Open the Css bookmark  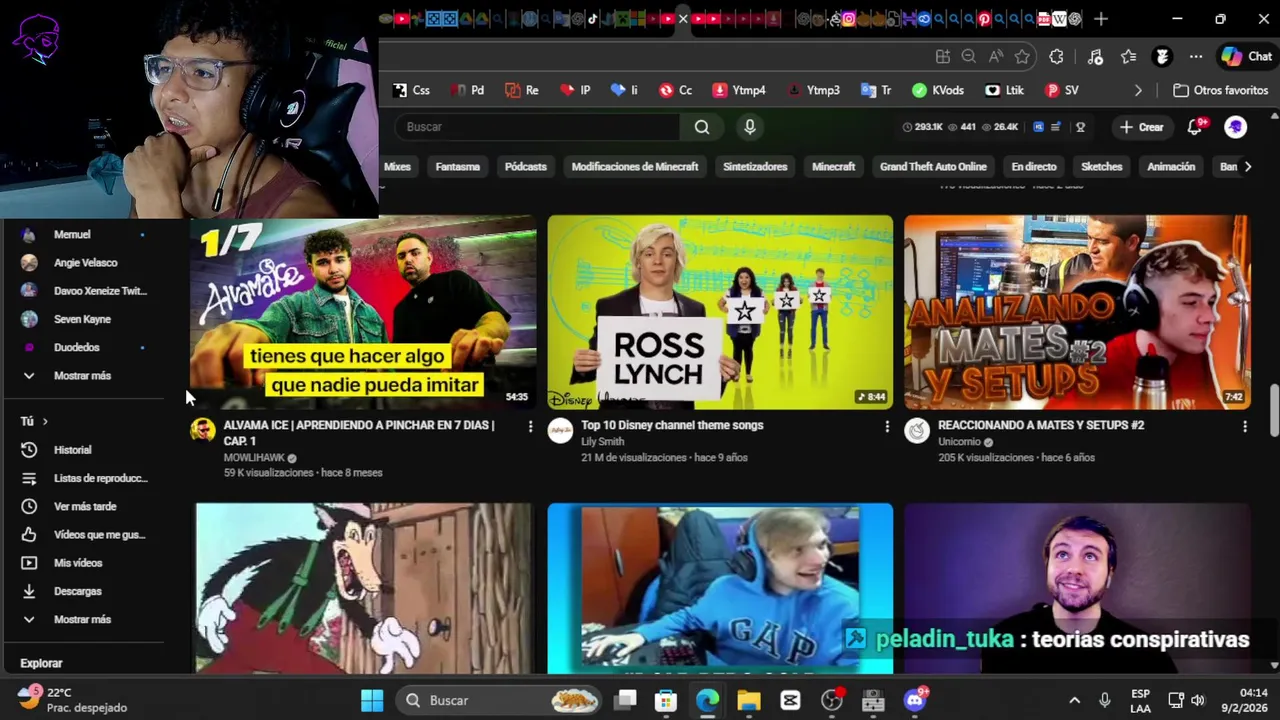click(x=411, y=90)
